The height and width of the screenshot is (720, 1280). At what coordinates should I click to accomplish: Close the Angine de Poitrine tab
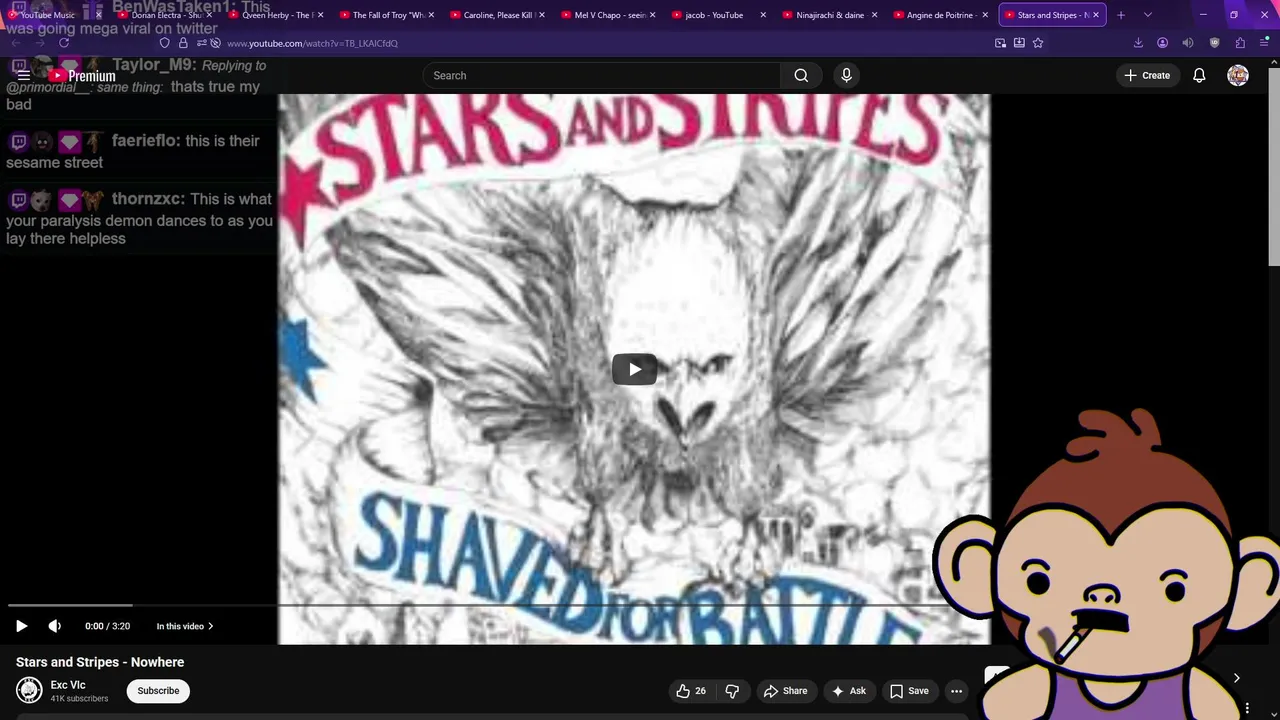[985, 15]
